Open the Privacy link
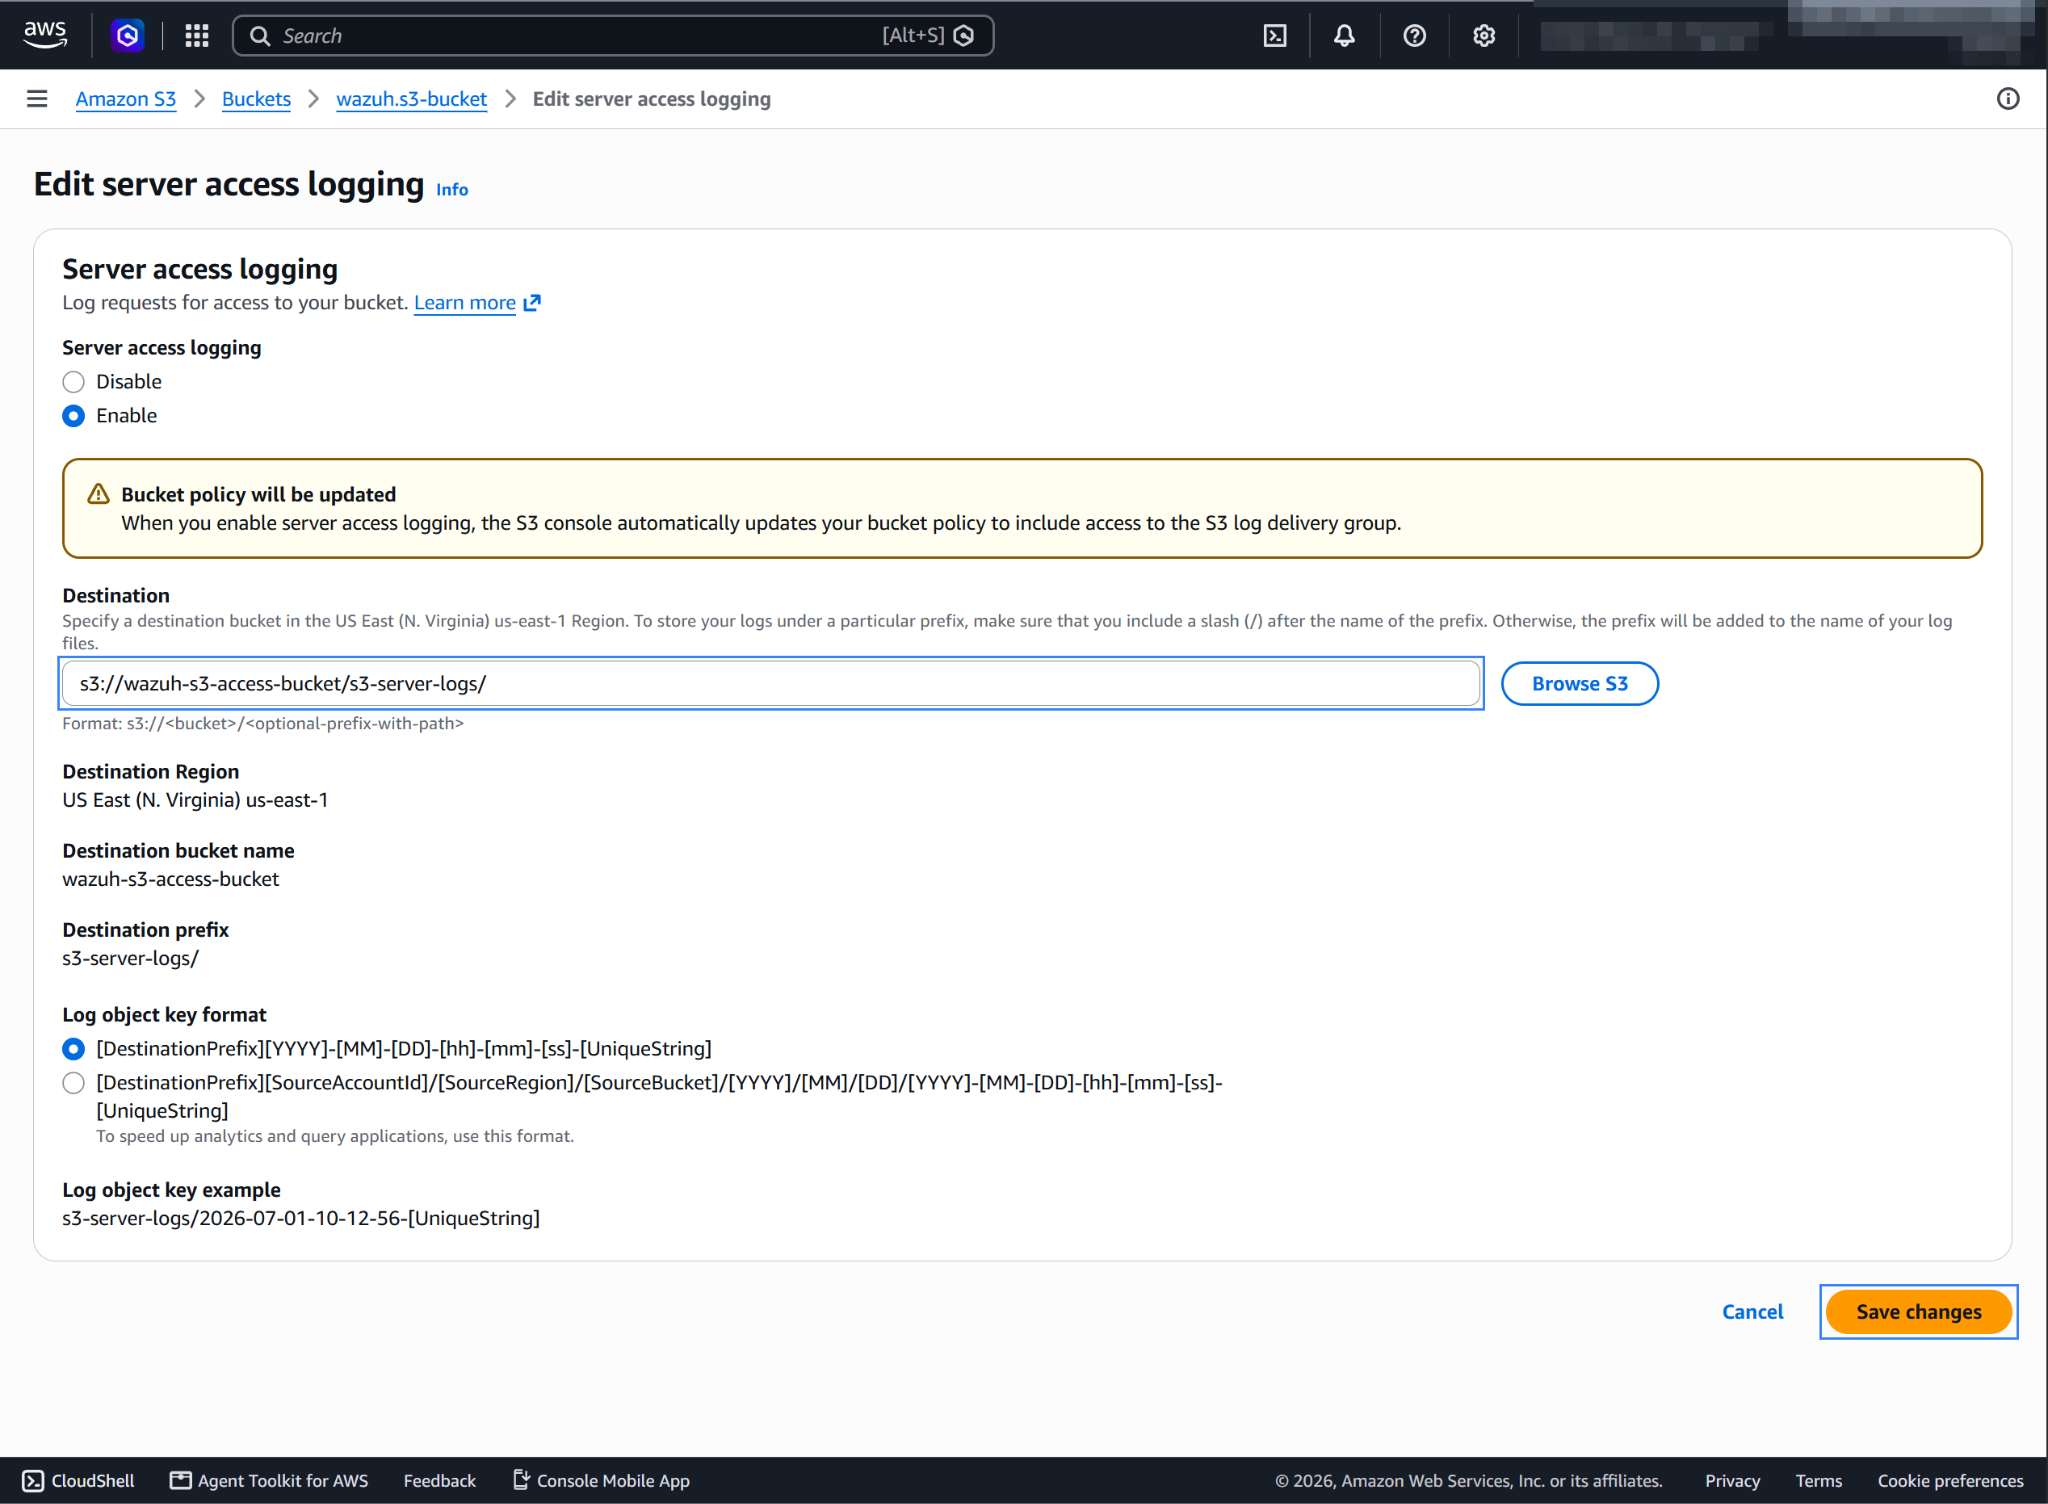This screenshot has width=2048, height=1504. (x=1732, y=1481)
